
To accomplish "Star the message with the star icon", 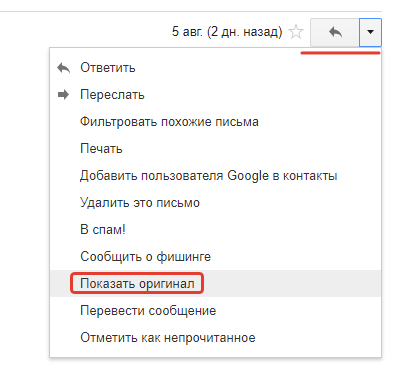I will coord(296,32).
